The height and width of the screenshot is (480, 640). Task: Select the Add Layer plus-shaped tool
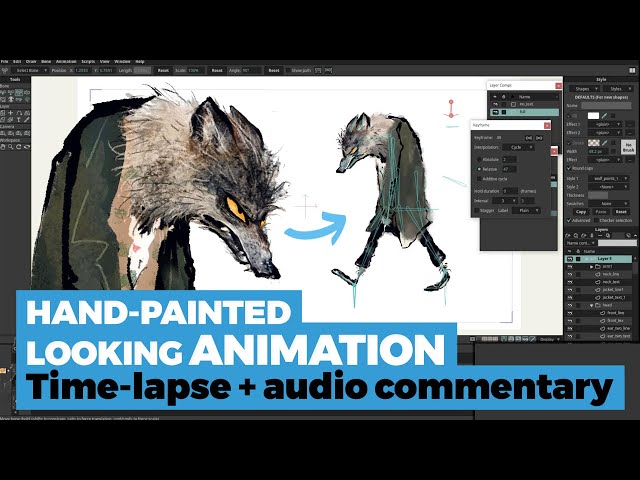11,113
